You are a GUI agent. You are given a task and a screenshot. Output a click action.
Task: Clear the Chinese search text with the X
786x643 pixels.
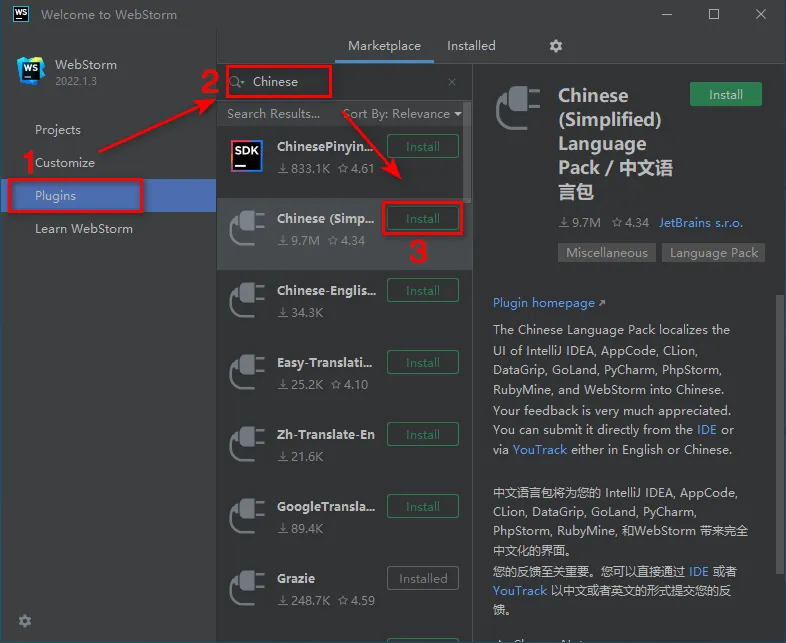(x=452, y=82)
